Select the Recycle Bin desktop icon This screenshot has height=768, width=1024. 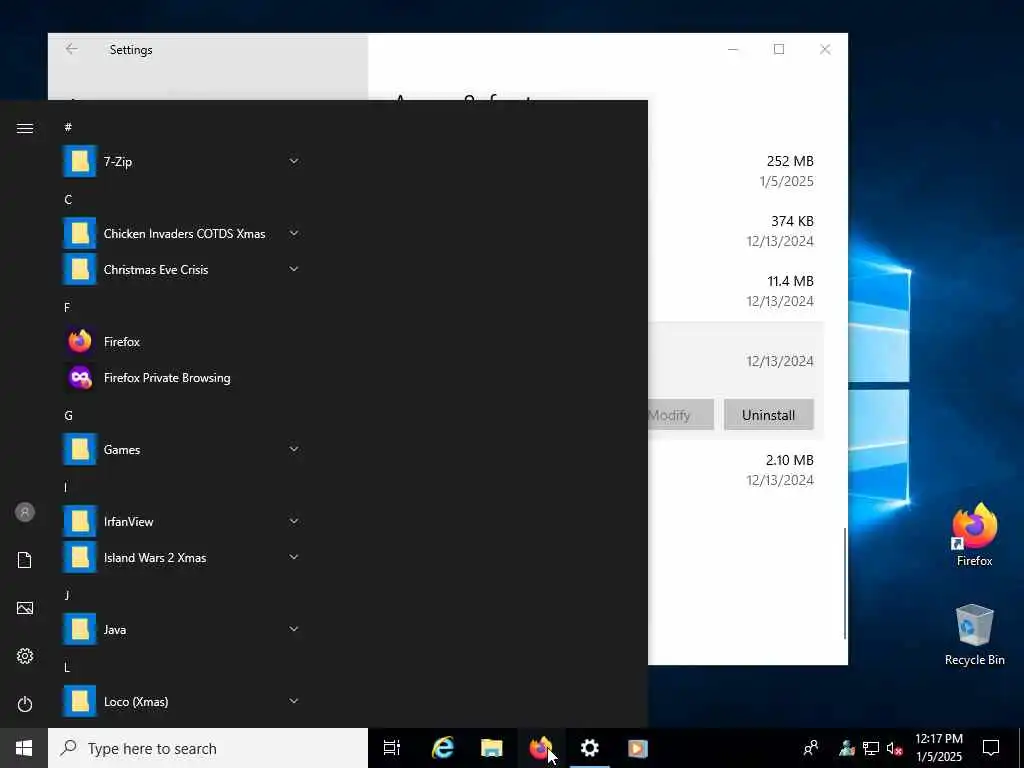974,635
